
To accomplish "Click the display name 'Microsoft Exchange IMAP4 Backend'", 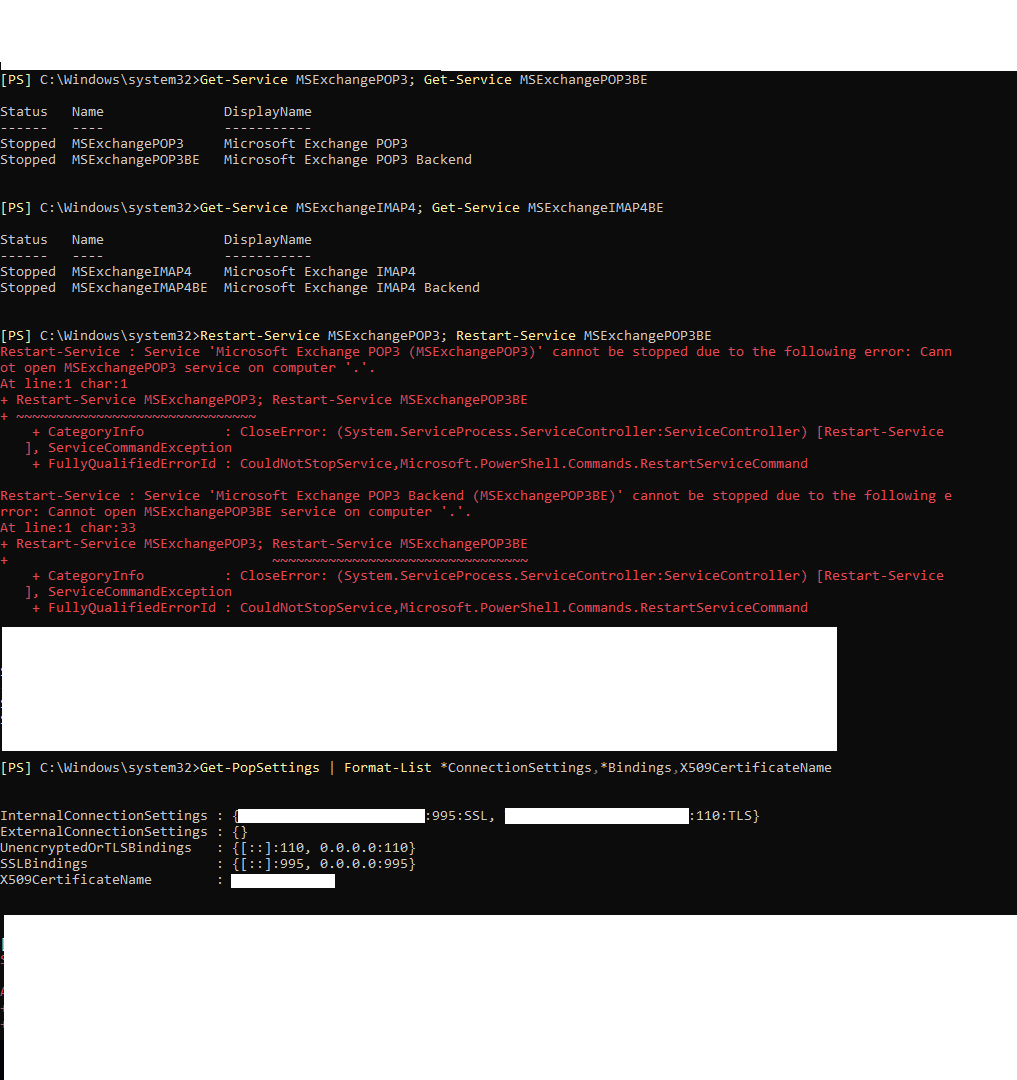I will tap(351, 288).
